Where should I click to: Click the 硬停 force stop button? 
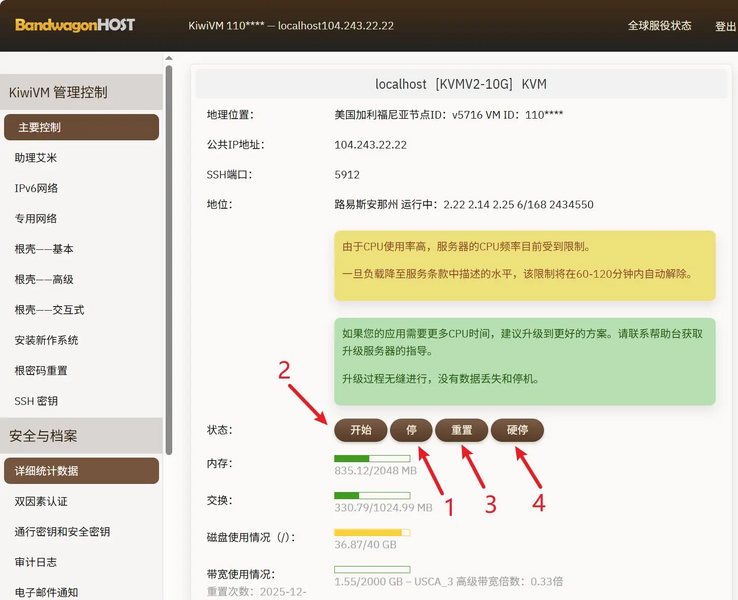pyautogui.click(x=517, y=430)
